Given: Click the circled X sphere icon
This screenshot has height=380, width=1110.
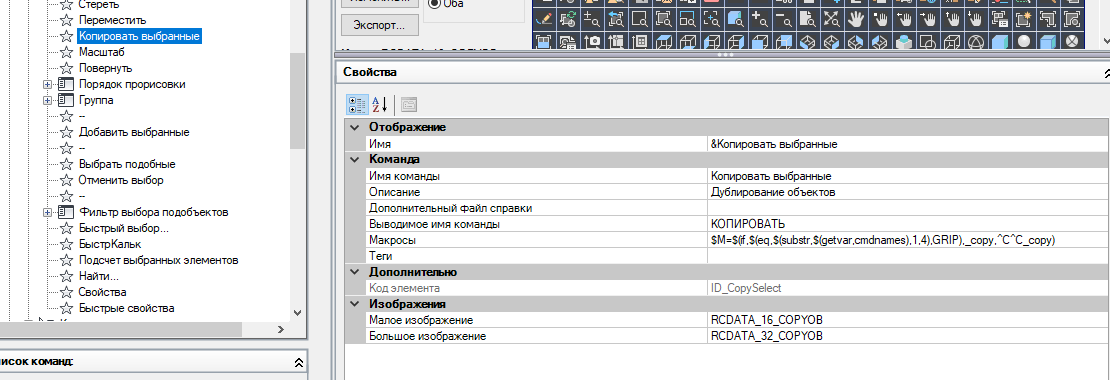Looking at the screenshot, I should point(1072,41).
